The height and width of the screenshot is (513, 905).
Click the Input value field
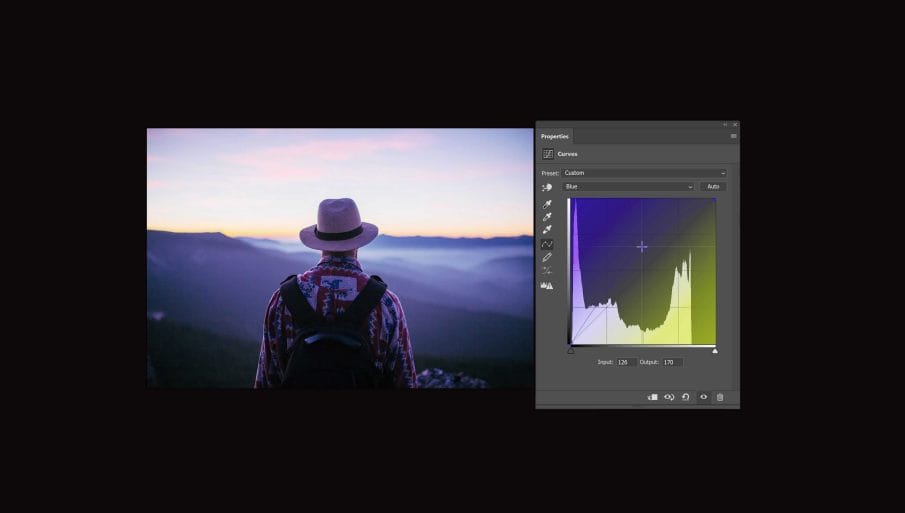point(627,362)
